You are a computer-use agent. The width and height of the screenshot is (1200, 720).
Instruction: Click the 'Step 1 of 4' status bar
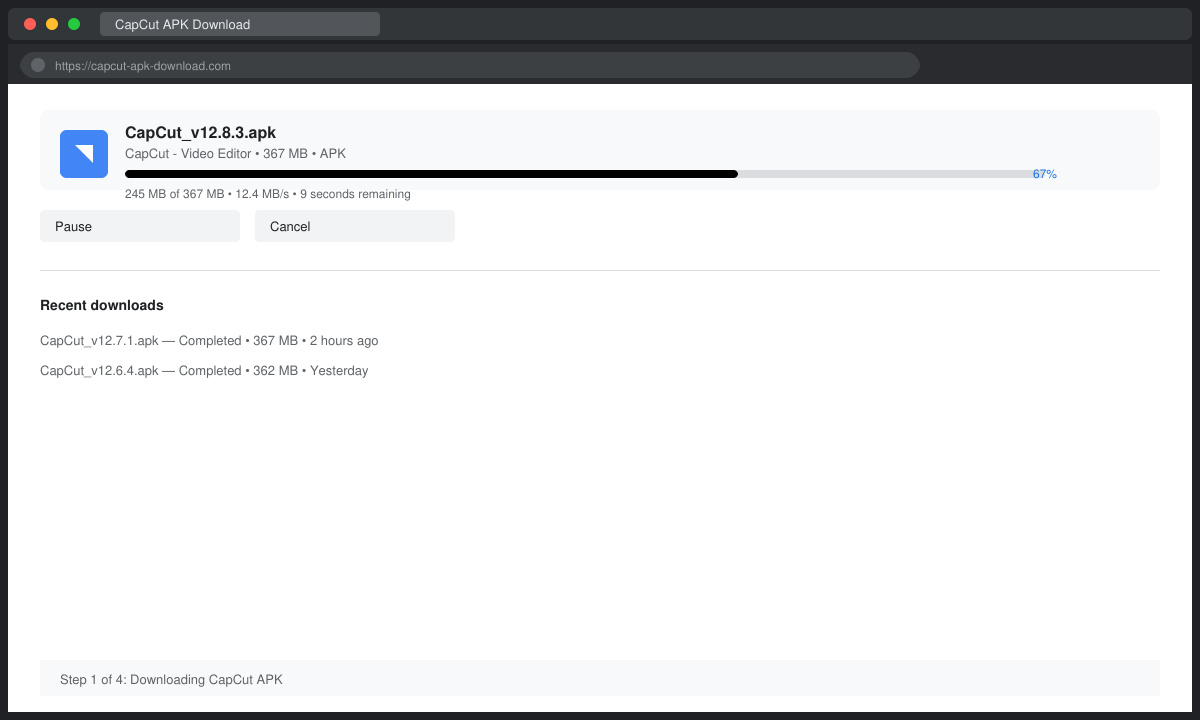click(600, 678)
